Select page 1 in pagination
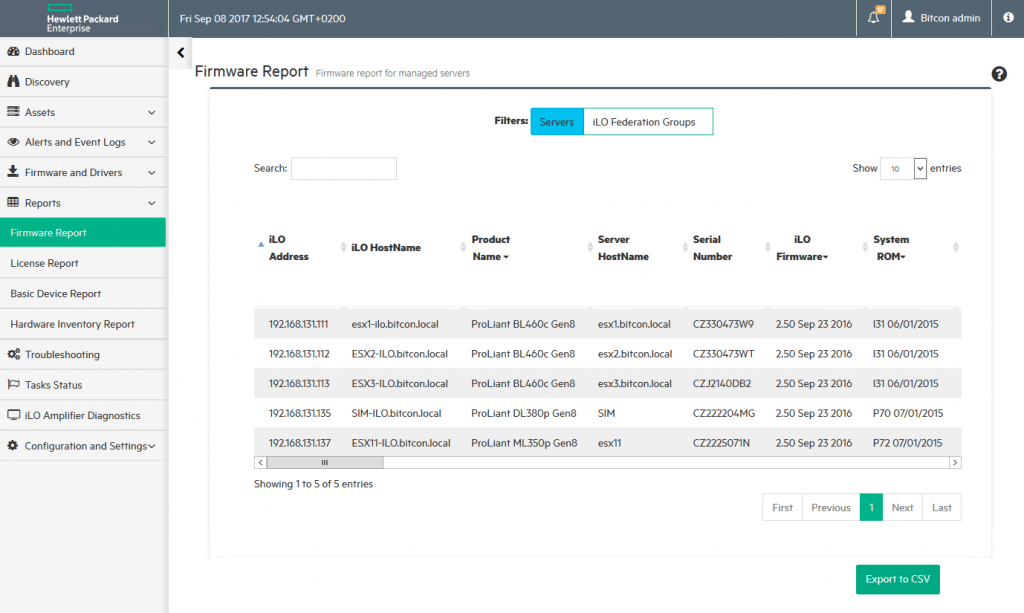The image size is (1024, 613). (871, 507)
